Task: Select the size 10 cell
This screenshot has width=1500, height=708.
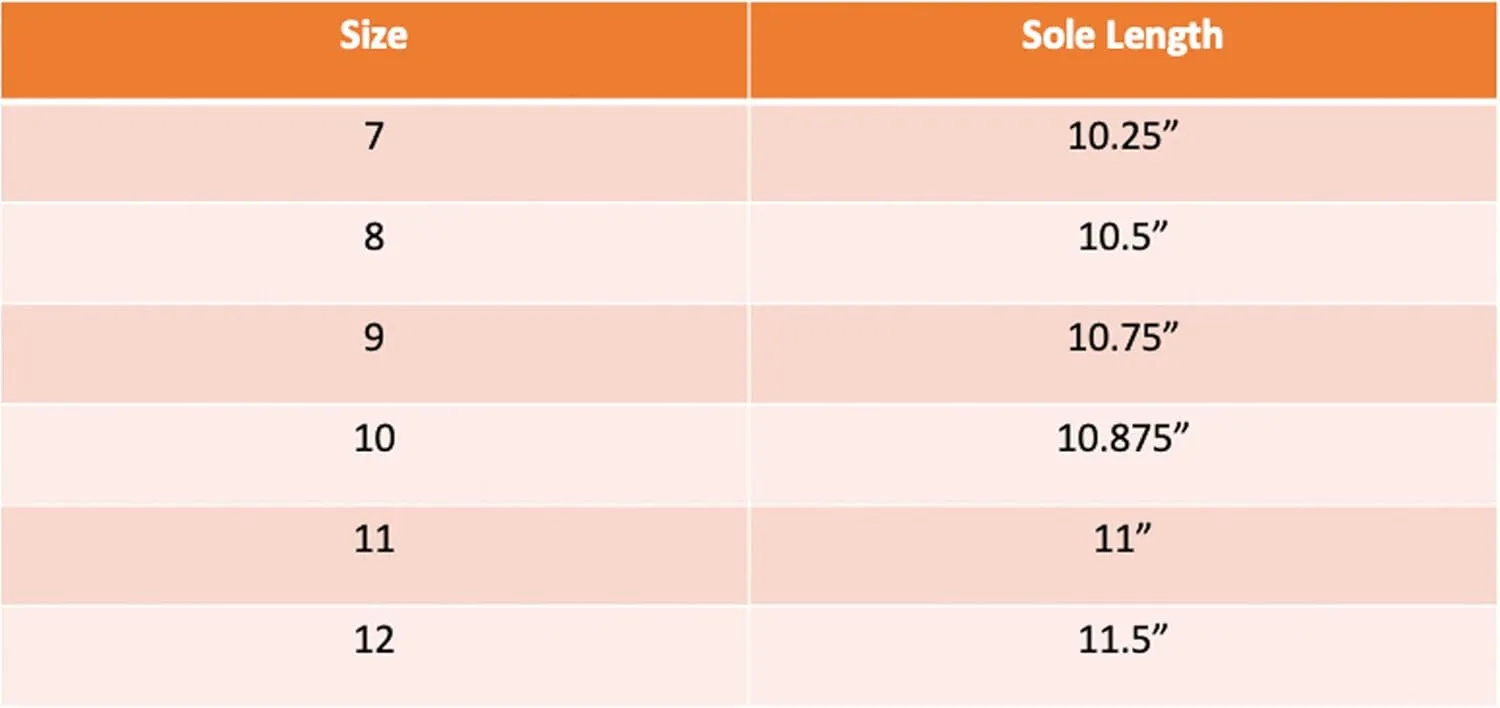Action: click(x=374, y=454)
